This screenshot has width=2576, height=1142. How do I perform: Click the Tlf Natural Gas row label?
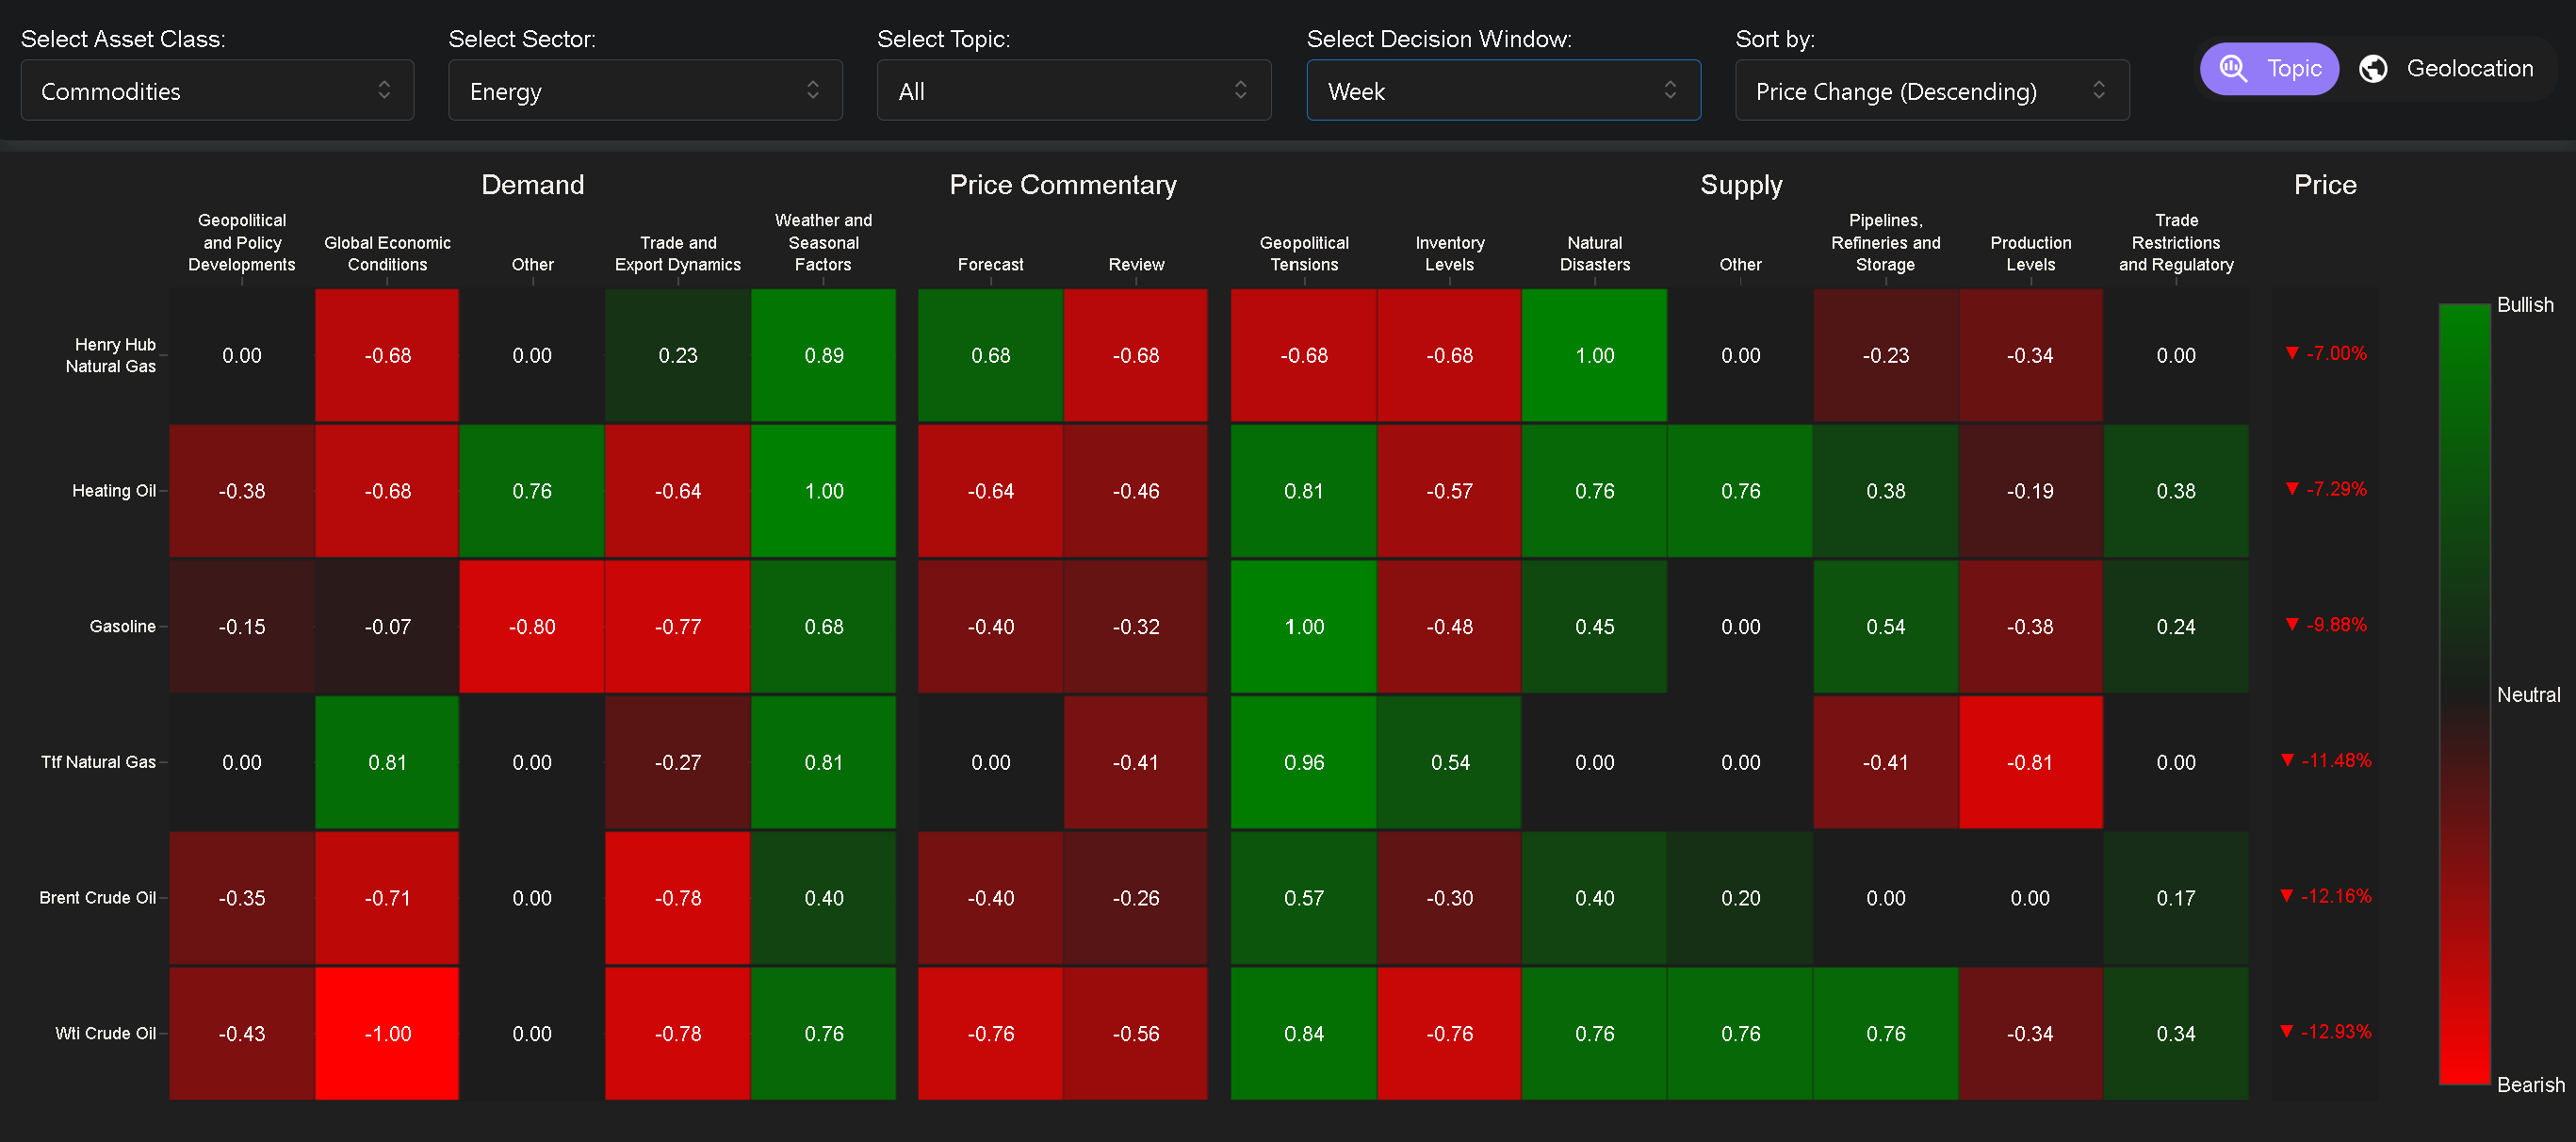click(98, 762)
